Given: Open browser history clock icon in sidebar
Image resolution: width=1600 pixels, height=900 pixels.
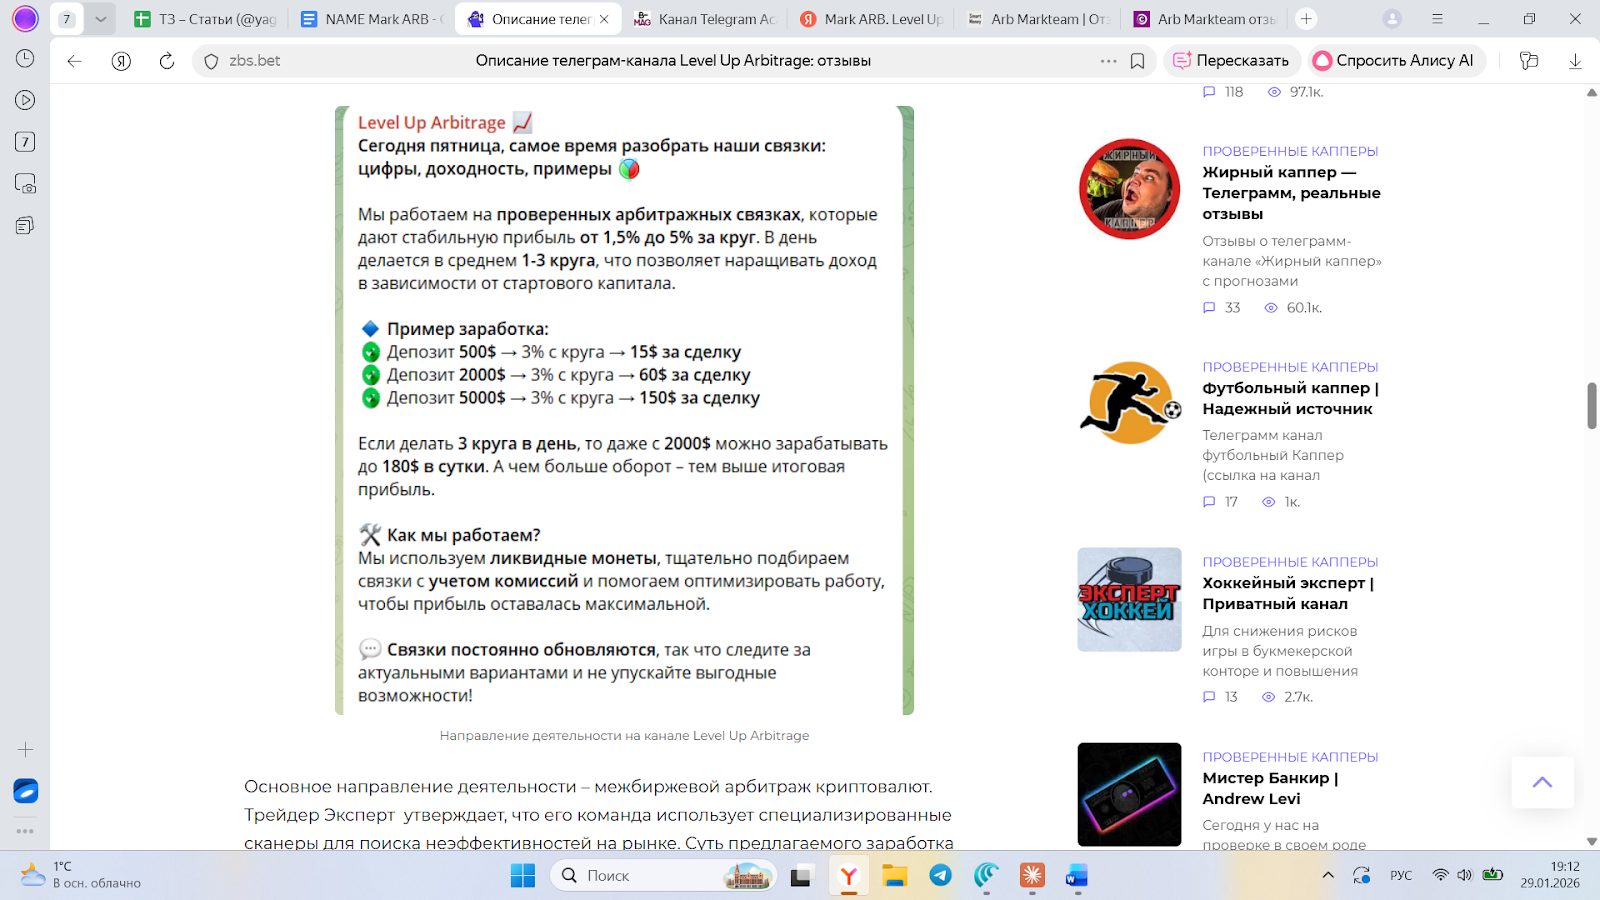Looking at the screenshot, I should pyautogui.click(x=25, y=59).
